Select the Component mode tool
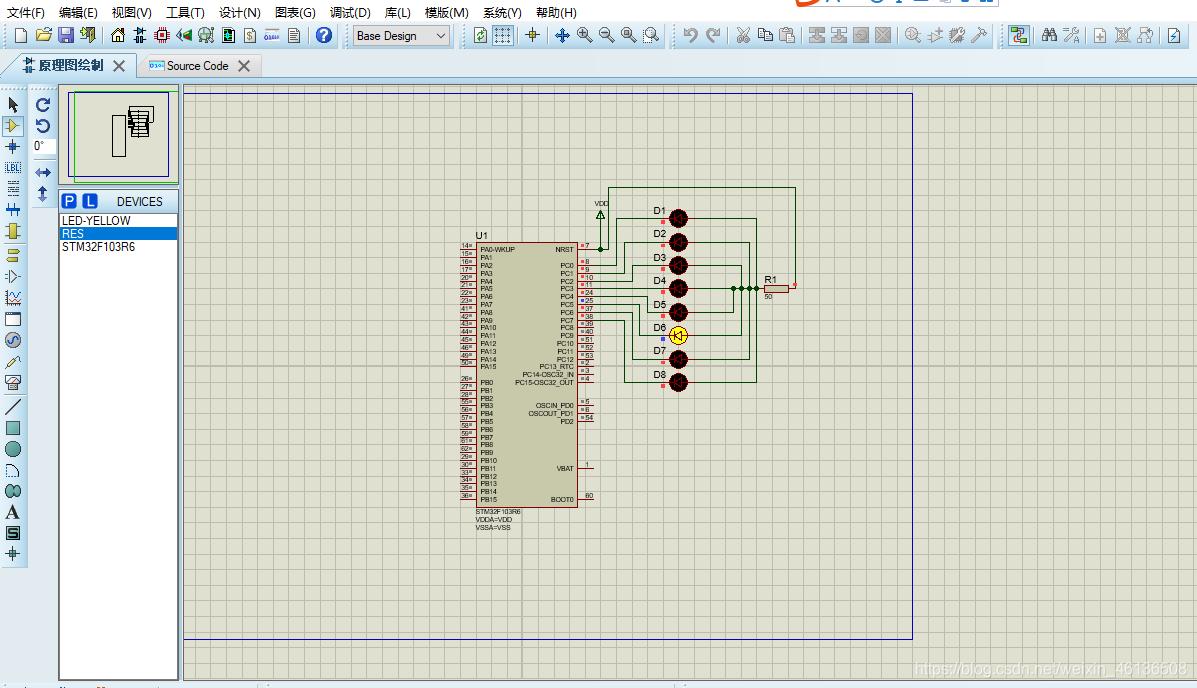The image size is (1197, 688). point(13,126)
